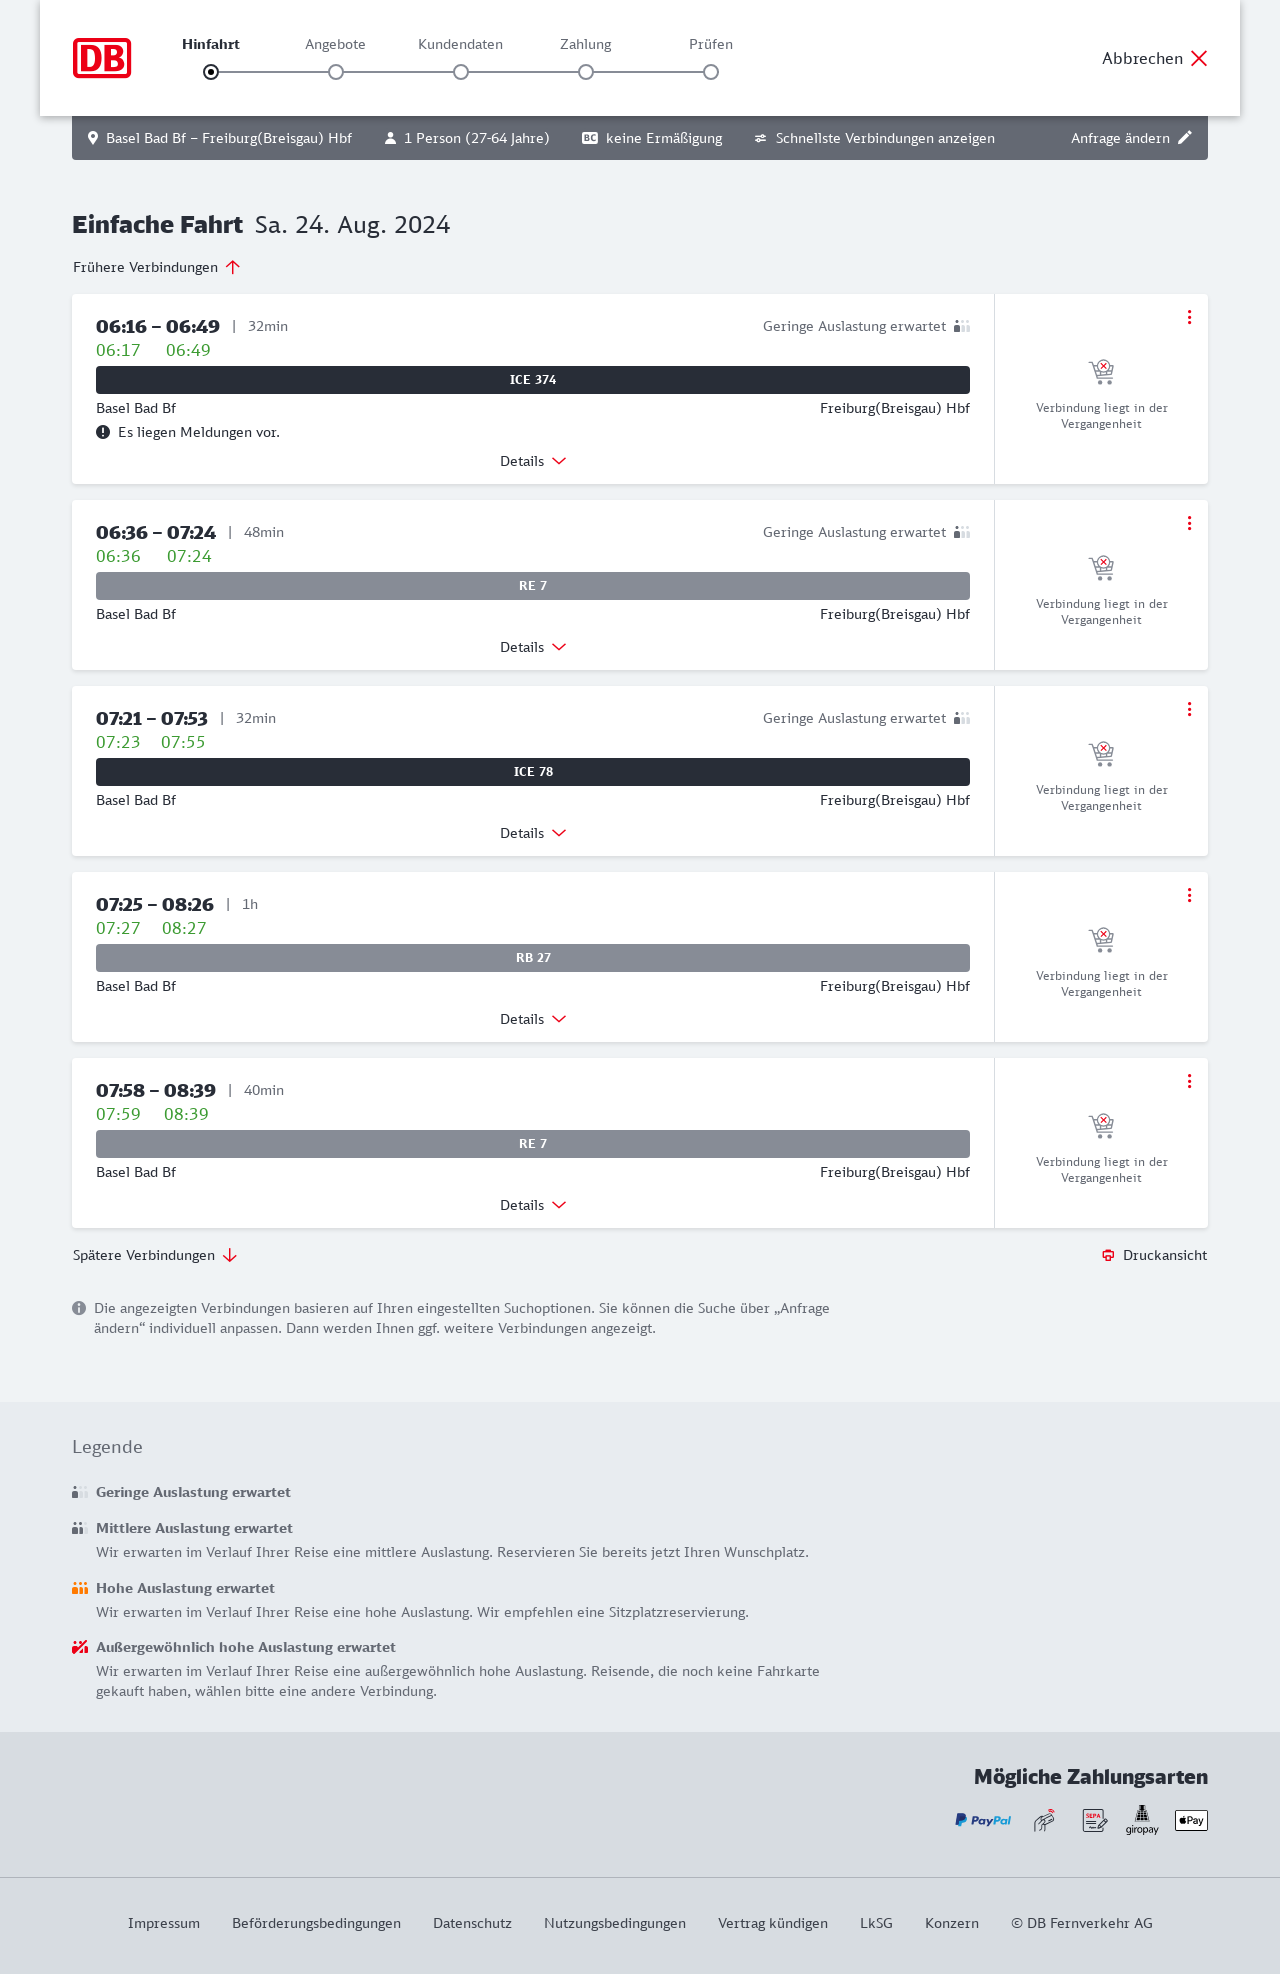Click the DB logo
The width and height of the screenshot is (1280, 1974).
(x=102, y=58)
